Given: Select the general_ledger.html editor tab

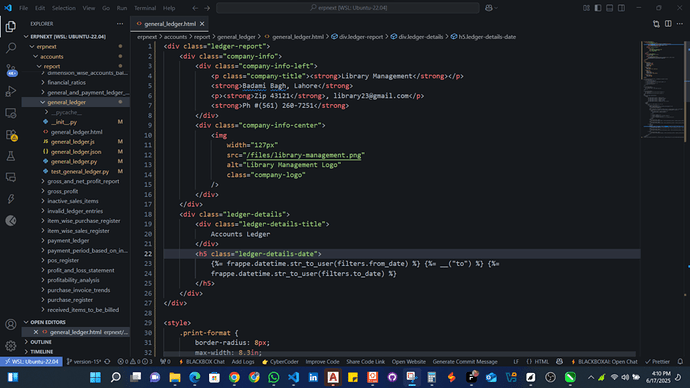Looking at the screenshot, I should (170, 24).
